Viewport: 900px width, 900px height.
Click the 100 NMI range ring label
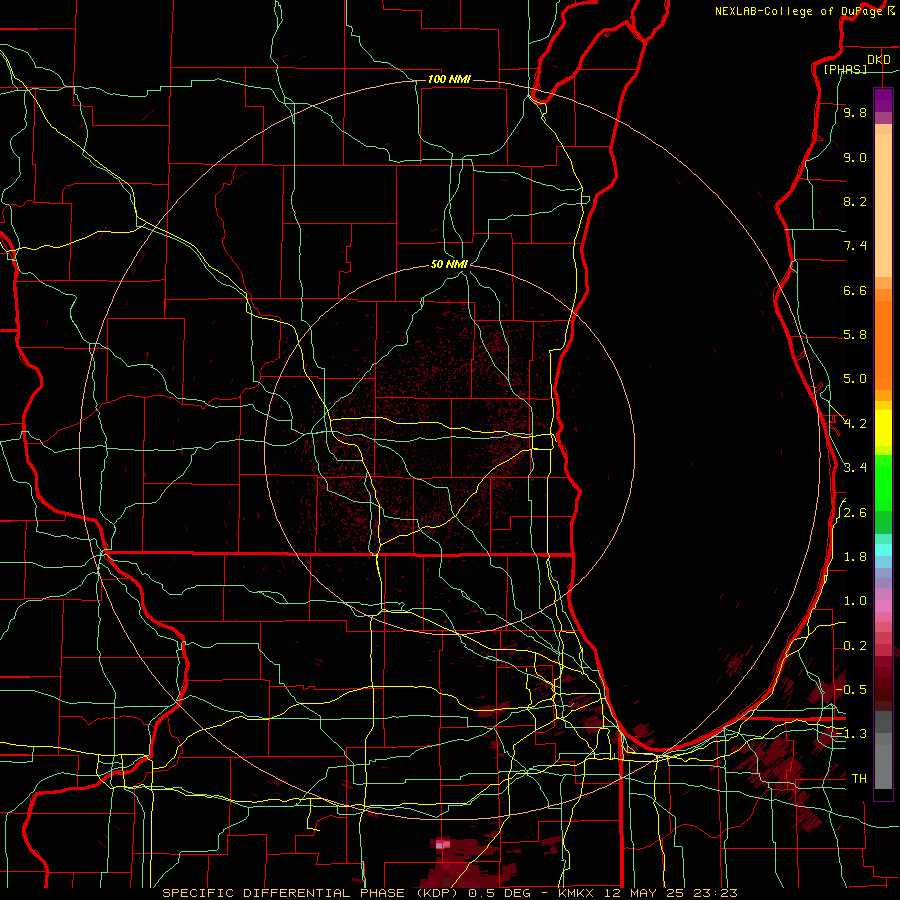tap(449, 79)
